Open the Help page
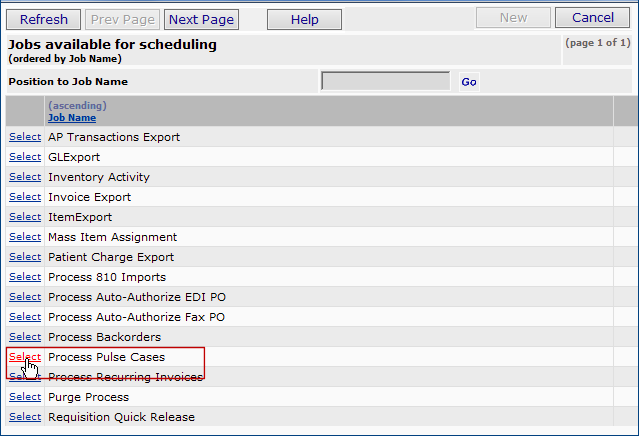The width and height of the screenshot is (639, 436). tap(305, 19)
